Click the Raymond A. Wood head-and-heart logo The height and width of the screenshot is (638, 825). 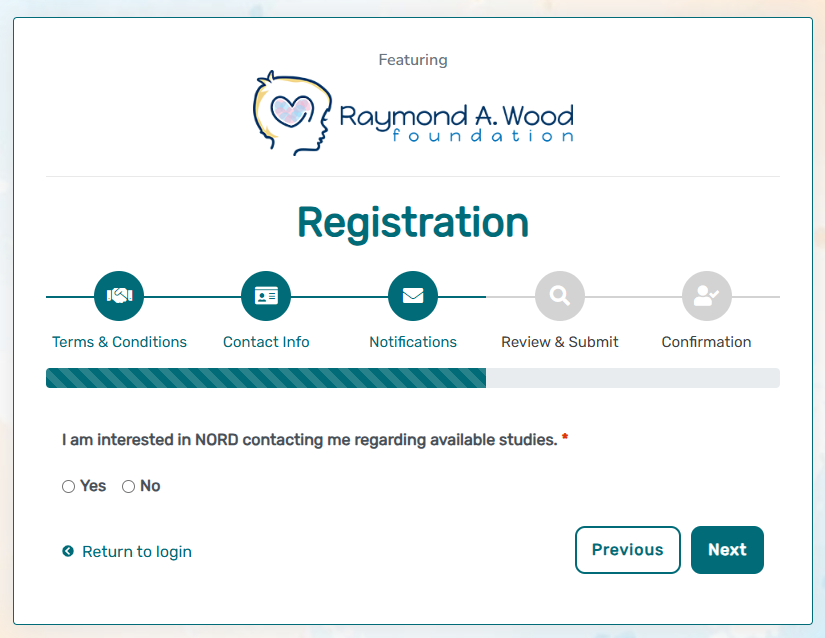[292, 112]
